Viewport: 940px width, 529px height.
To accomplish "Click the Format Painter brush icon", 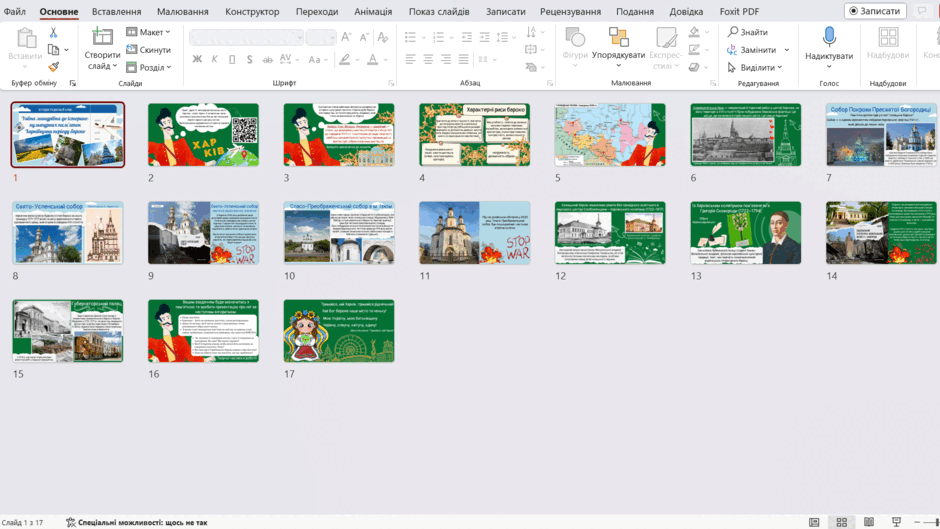I will click(x=53, y=67).
